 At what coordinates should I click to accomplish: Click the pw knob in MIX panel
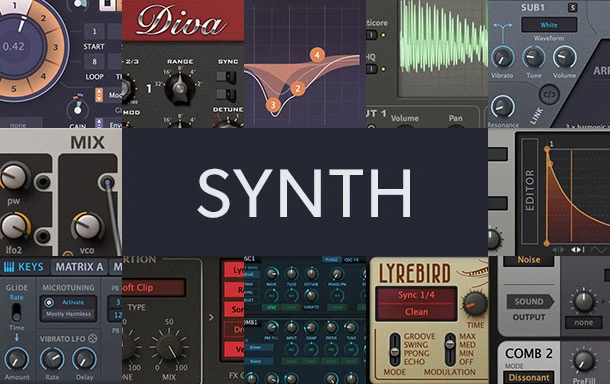coord(14,176)
